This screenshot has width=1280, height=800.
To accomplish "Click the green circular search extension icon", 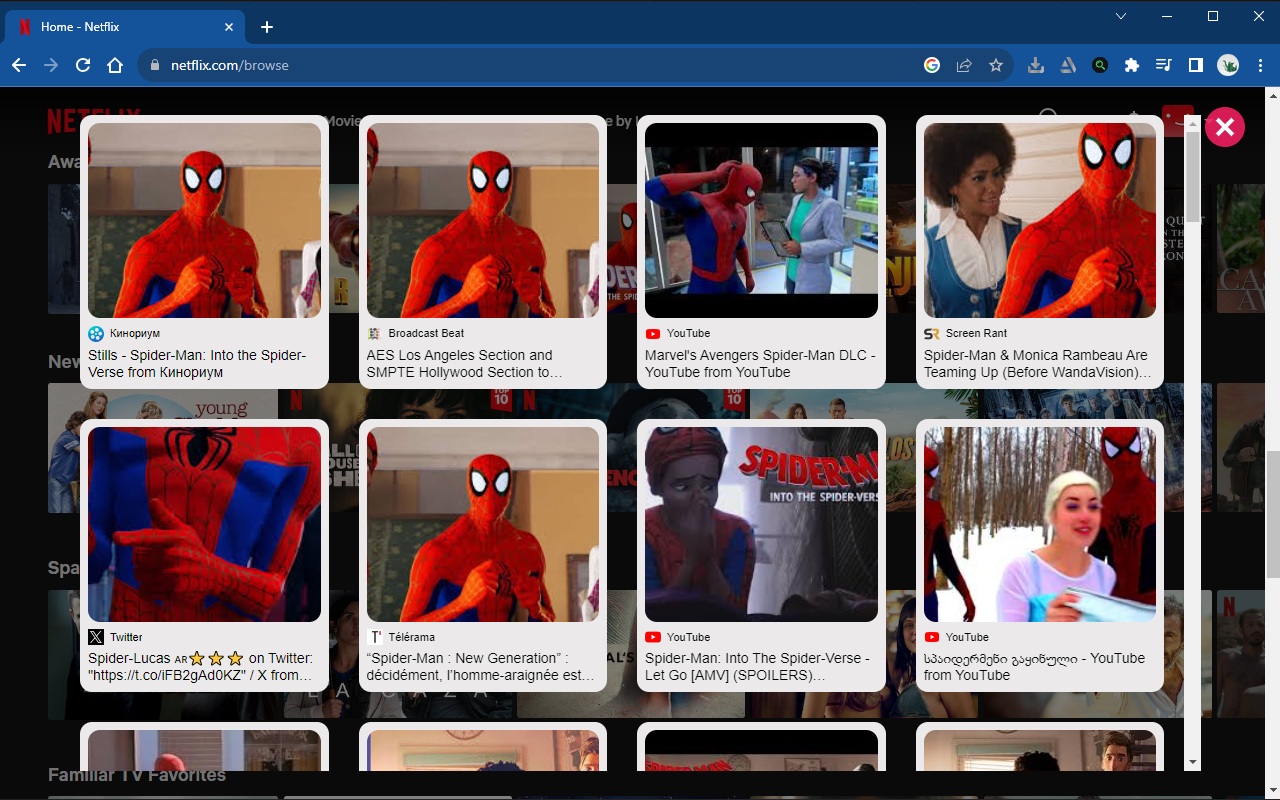I will 1100,65.
